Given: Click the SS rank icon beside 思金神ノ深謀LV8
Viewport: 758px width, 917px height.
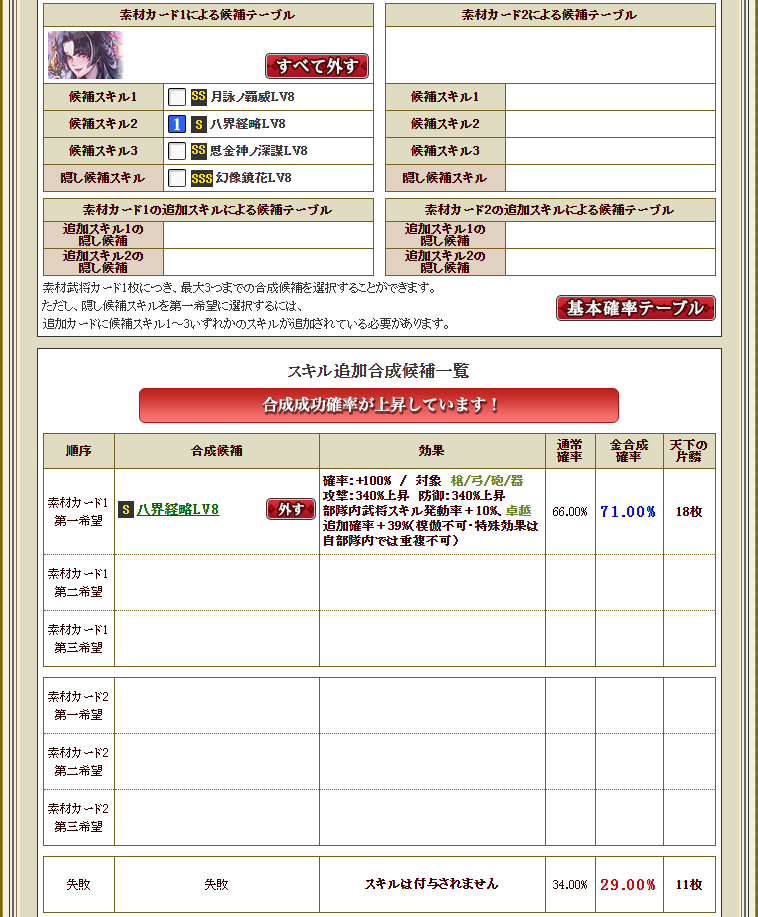Looking at the screenshot, I should click(x=198, y=151).
